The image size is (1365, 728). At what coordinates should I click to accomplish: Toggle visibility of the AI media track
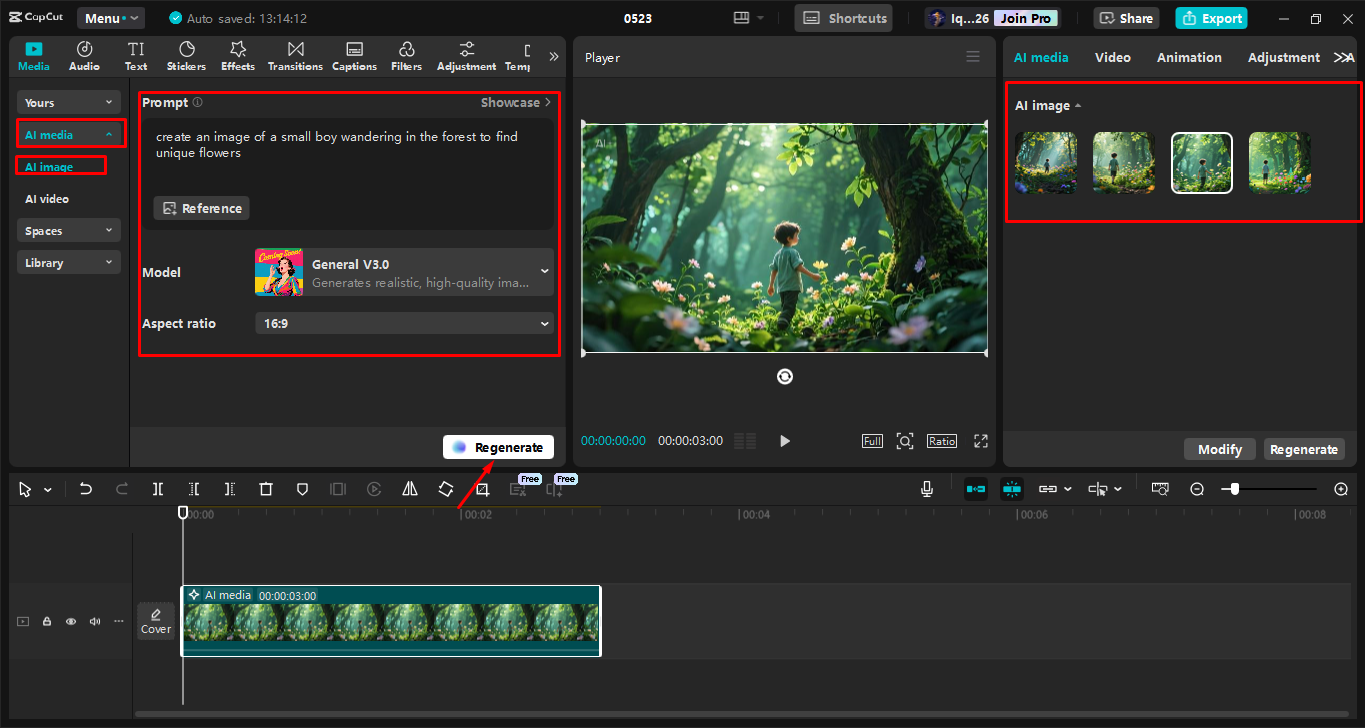click(x=70, y=621)
